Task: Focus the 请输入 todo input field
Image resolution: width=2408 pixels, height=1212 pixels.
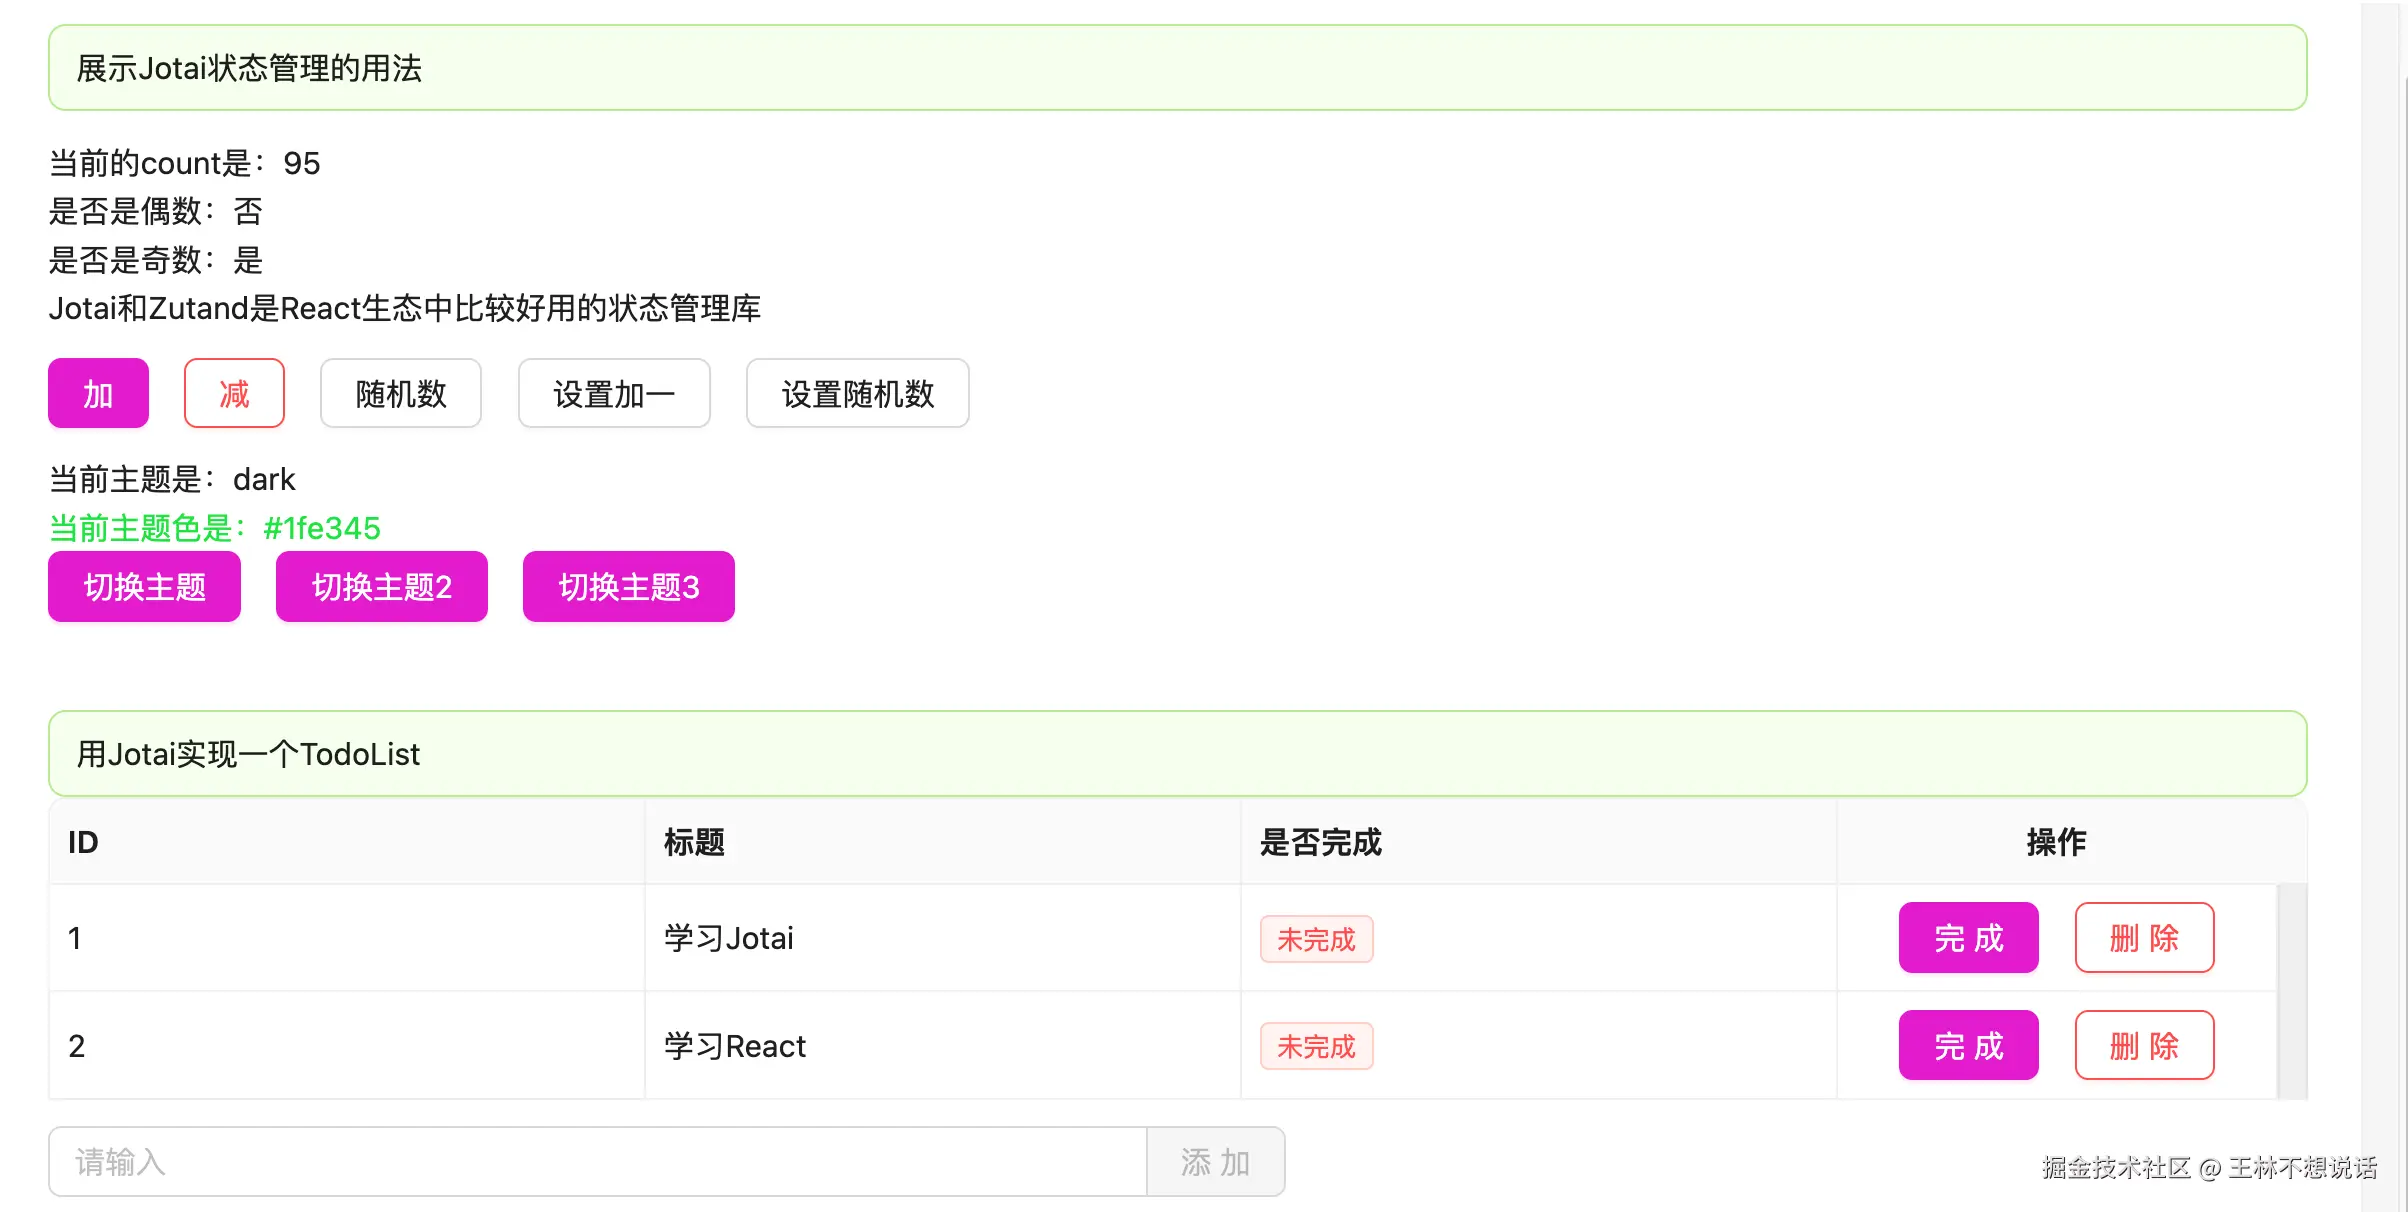Action: 597,1162
